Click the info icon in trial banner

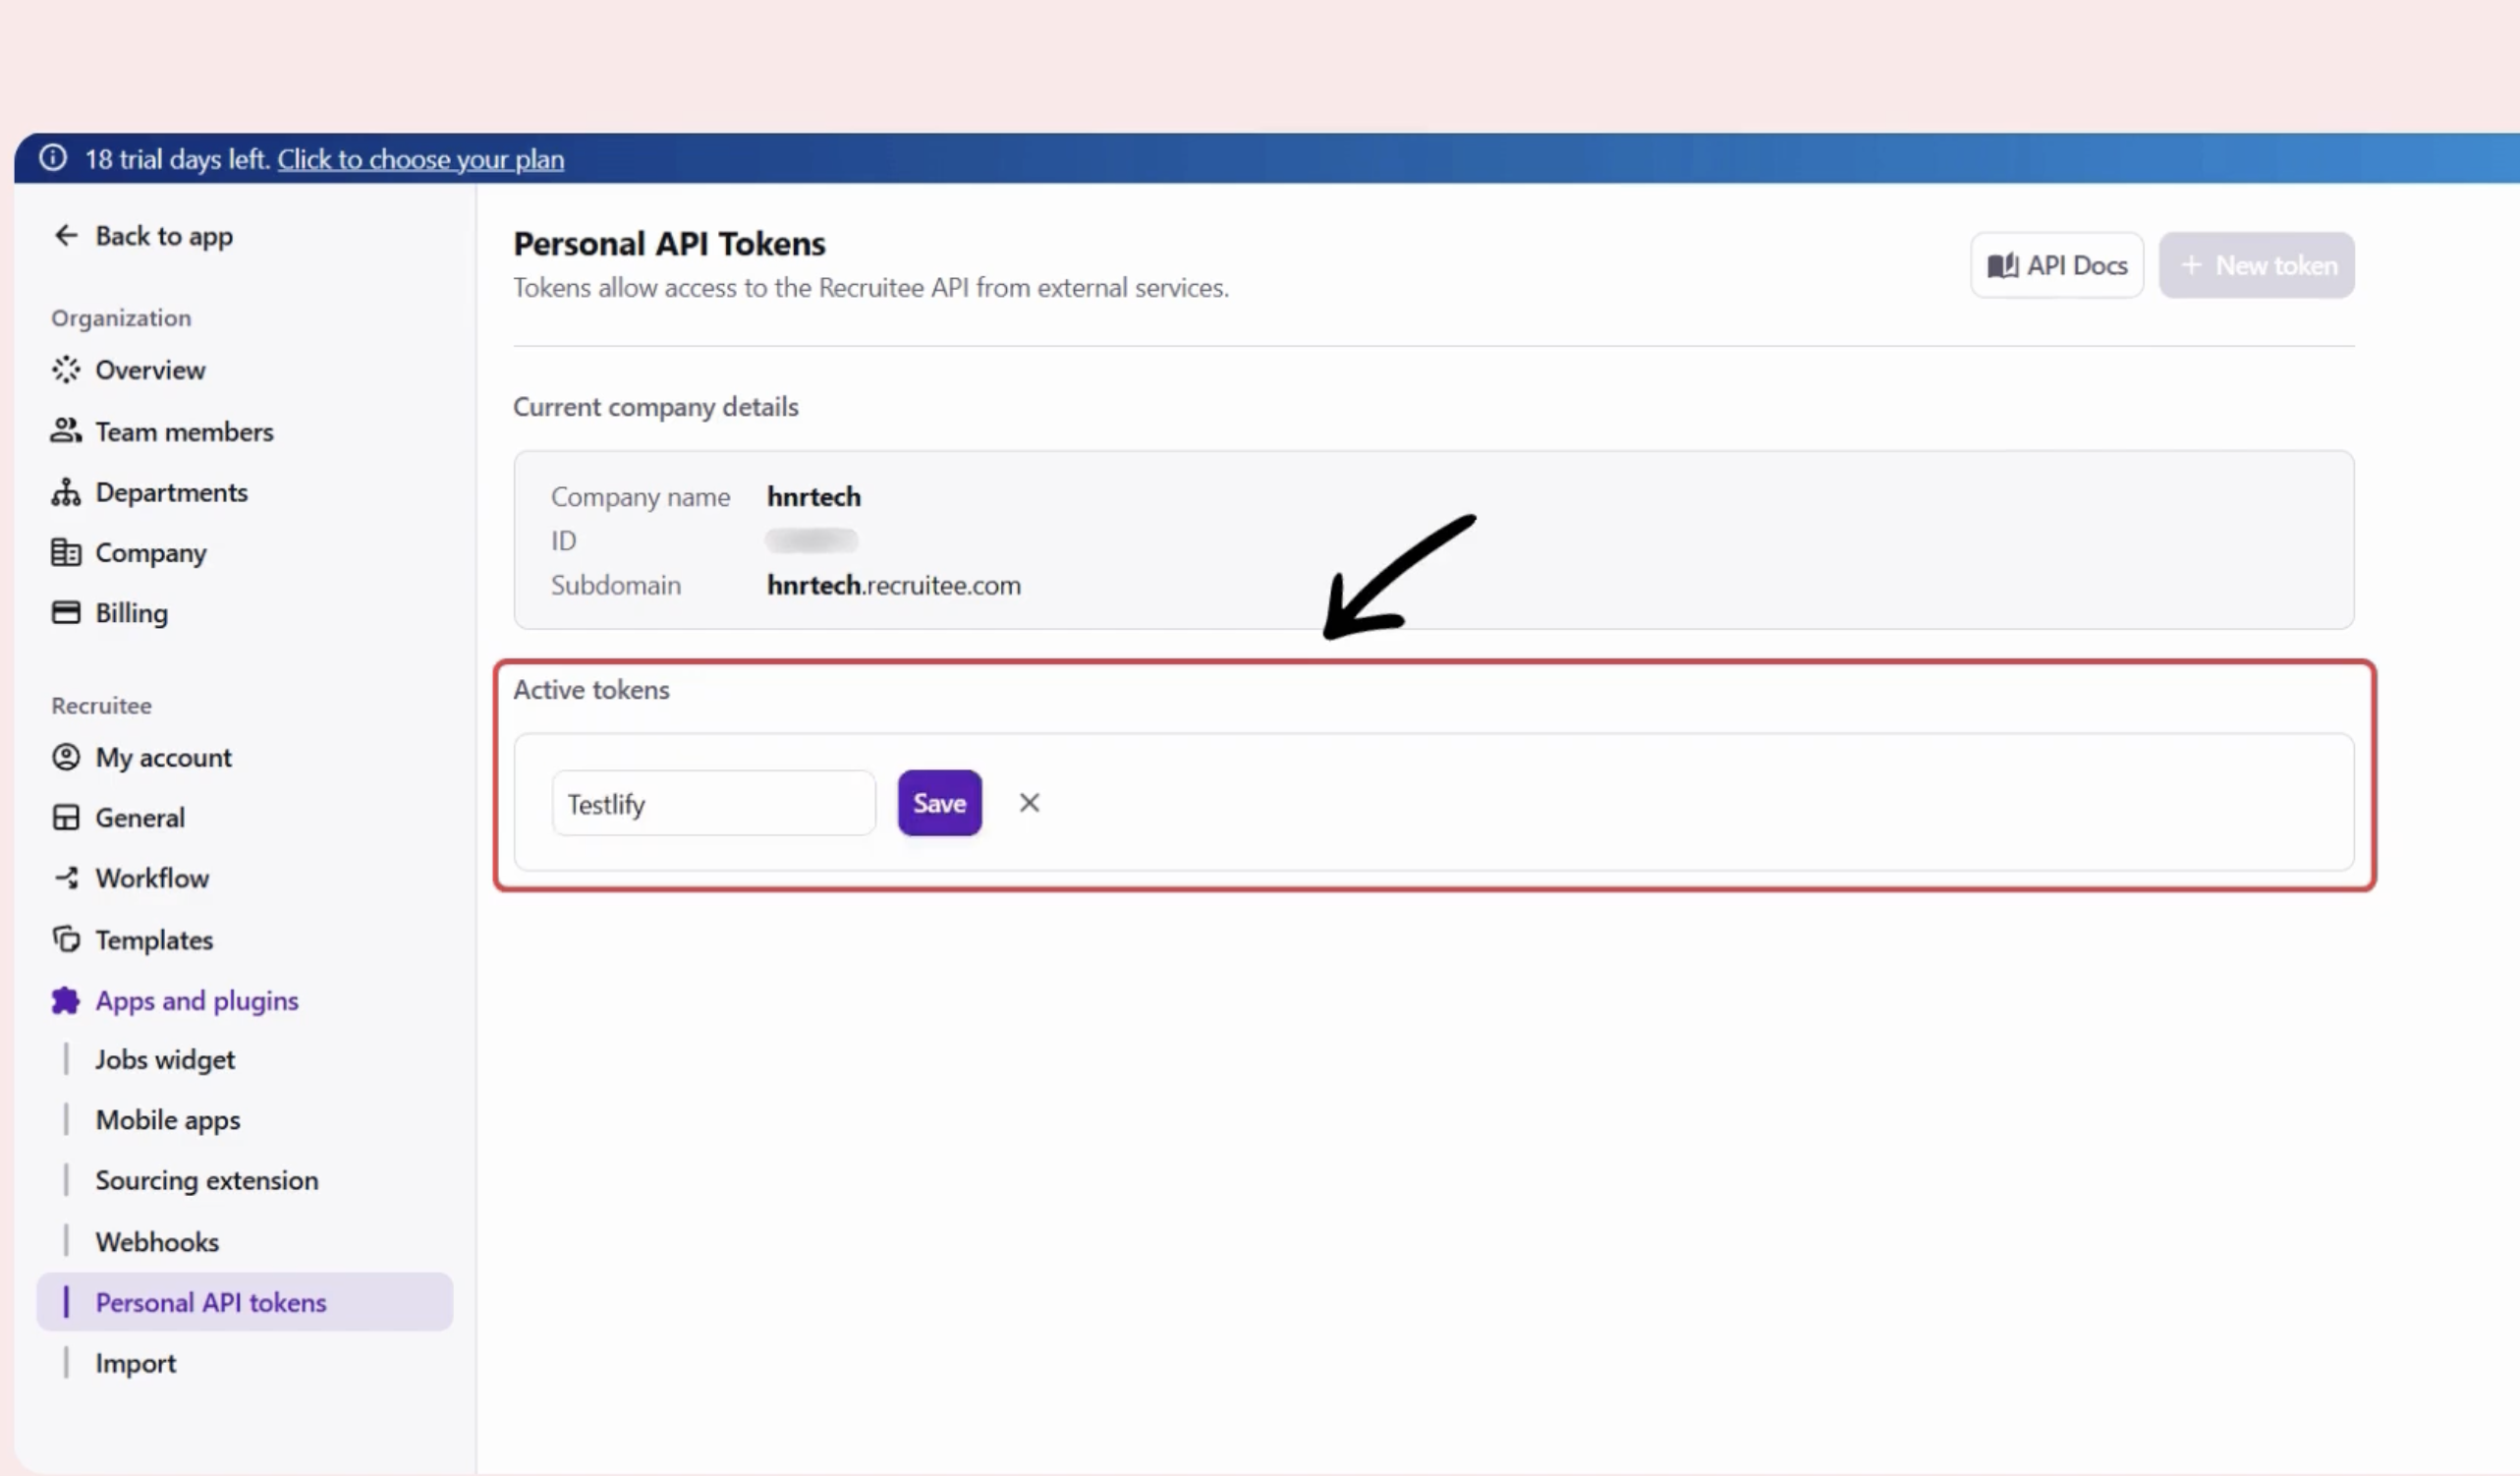pyautogui.click(x=53, y=159)
